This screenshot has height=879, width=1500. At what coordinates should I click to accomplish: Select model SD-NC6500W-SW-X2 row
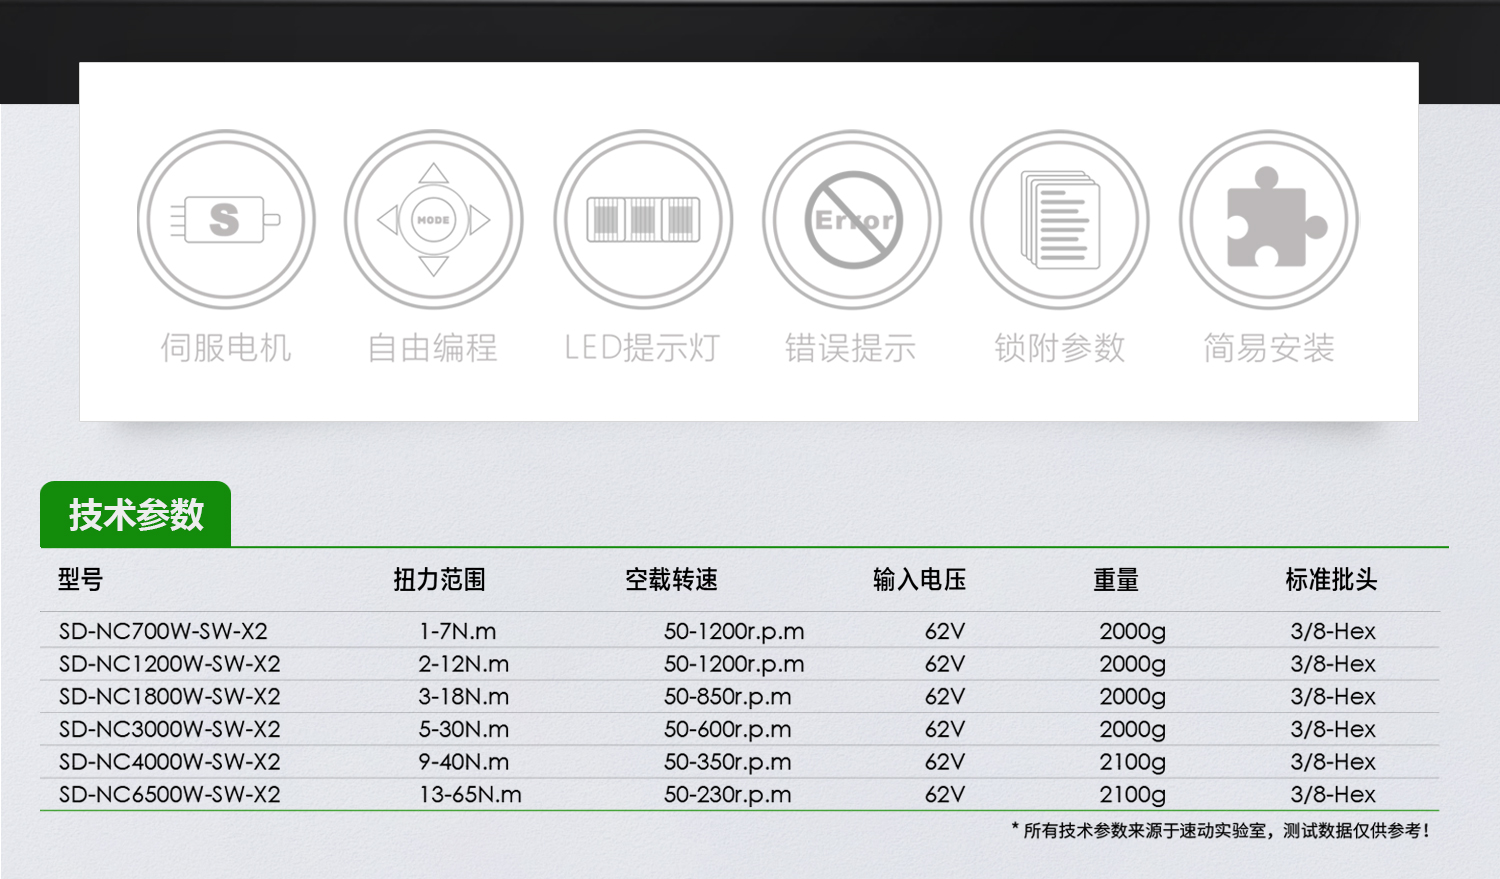tap(169, 795)
